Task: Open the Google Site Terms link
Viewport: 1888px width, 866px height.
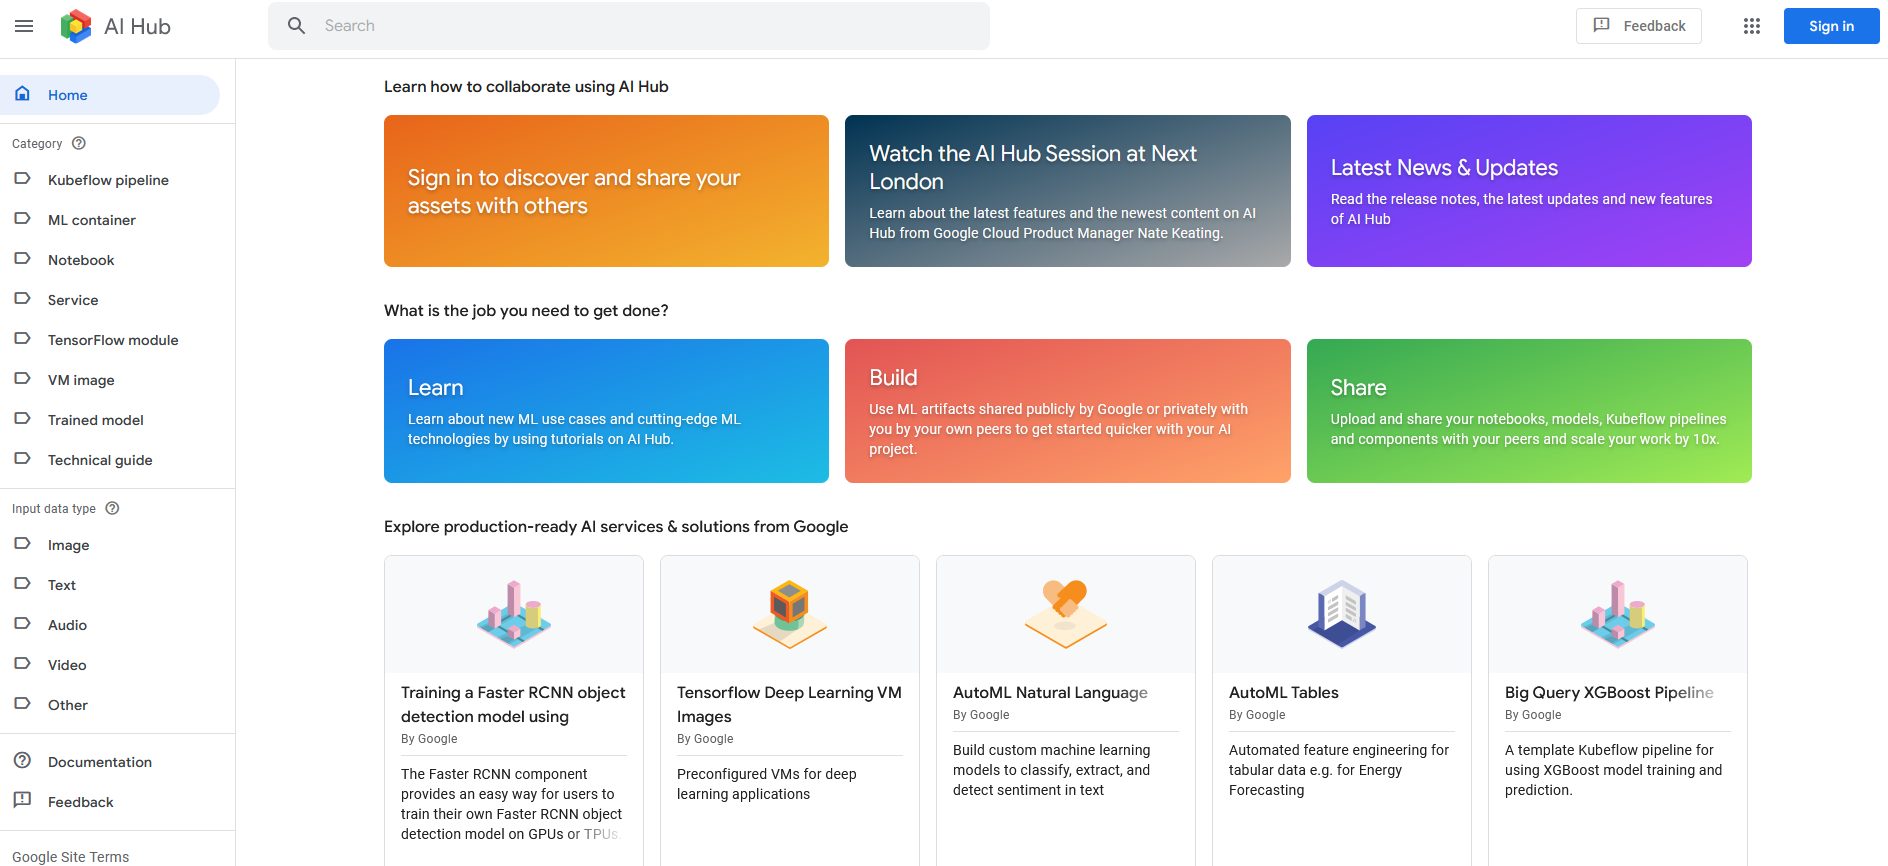Action: click(70, 857)
